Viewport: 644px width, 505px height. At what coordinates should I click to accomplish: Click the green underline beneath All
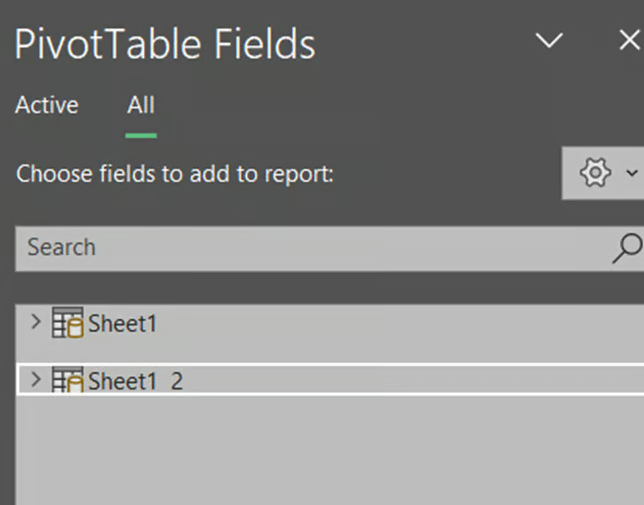pyautogui.click(x=141, y=134)
